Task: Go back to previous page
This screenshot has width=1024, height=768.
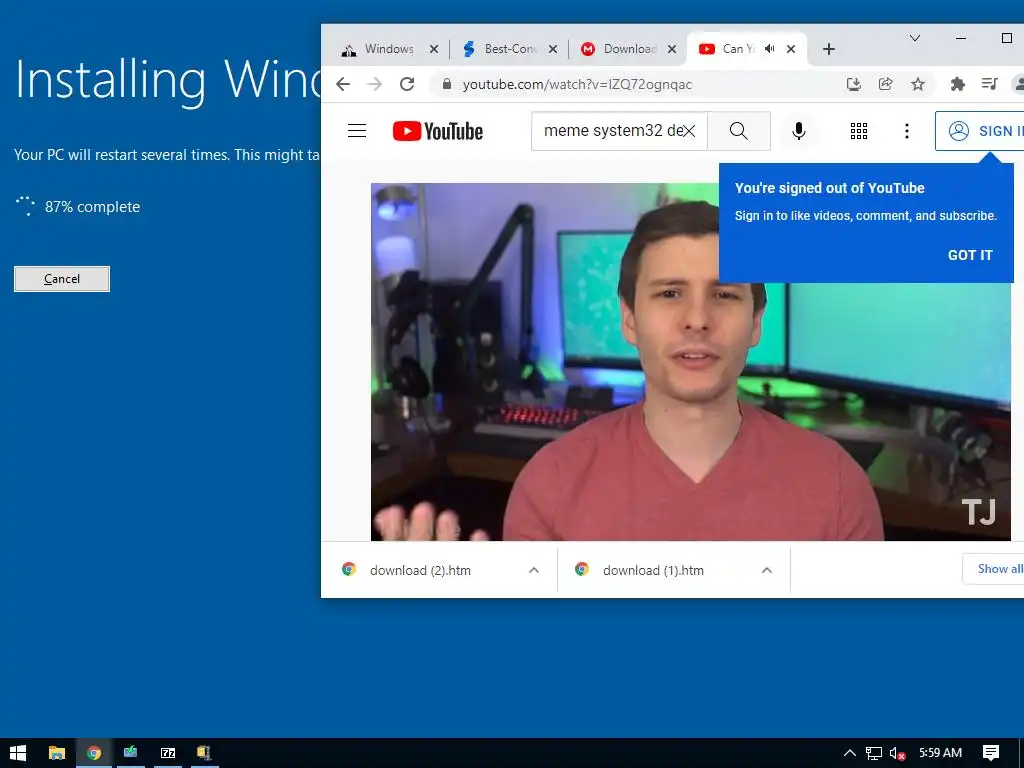Action: tap(343, 84)
